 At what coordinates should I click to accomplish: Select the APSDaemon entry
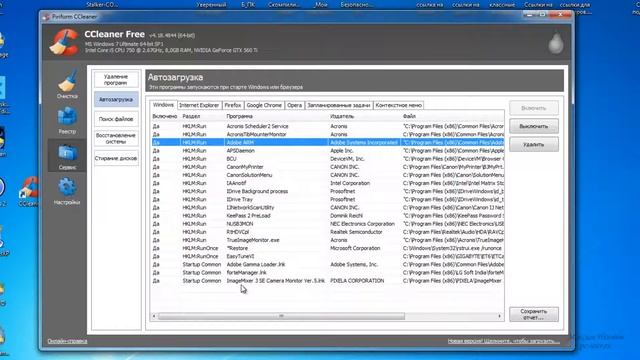[327, 151]
